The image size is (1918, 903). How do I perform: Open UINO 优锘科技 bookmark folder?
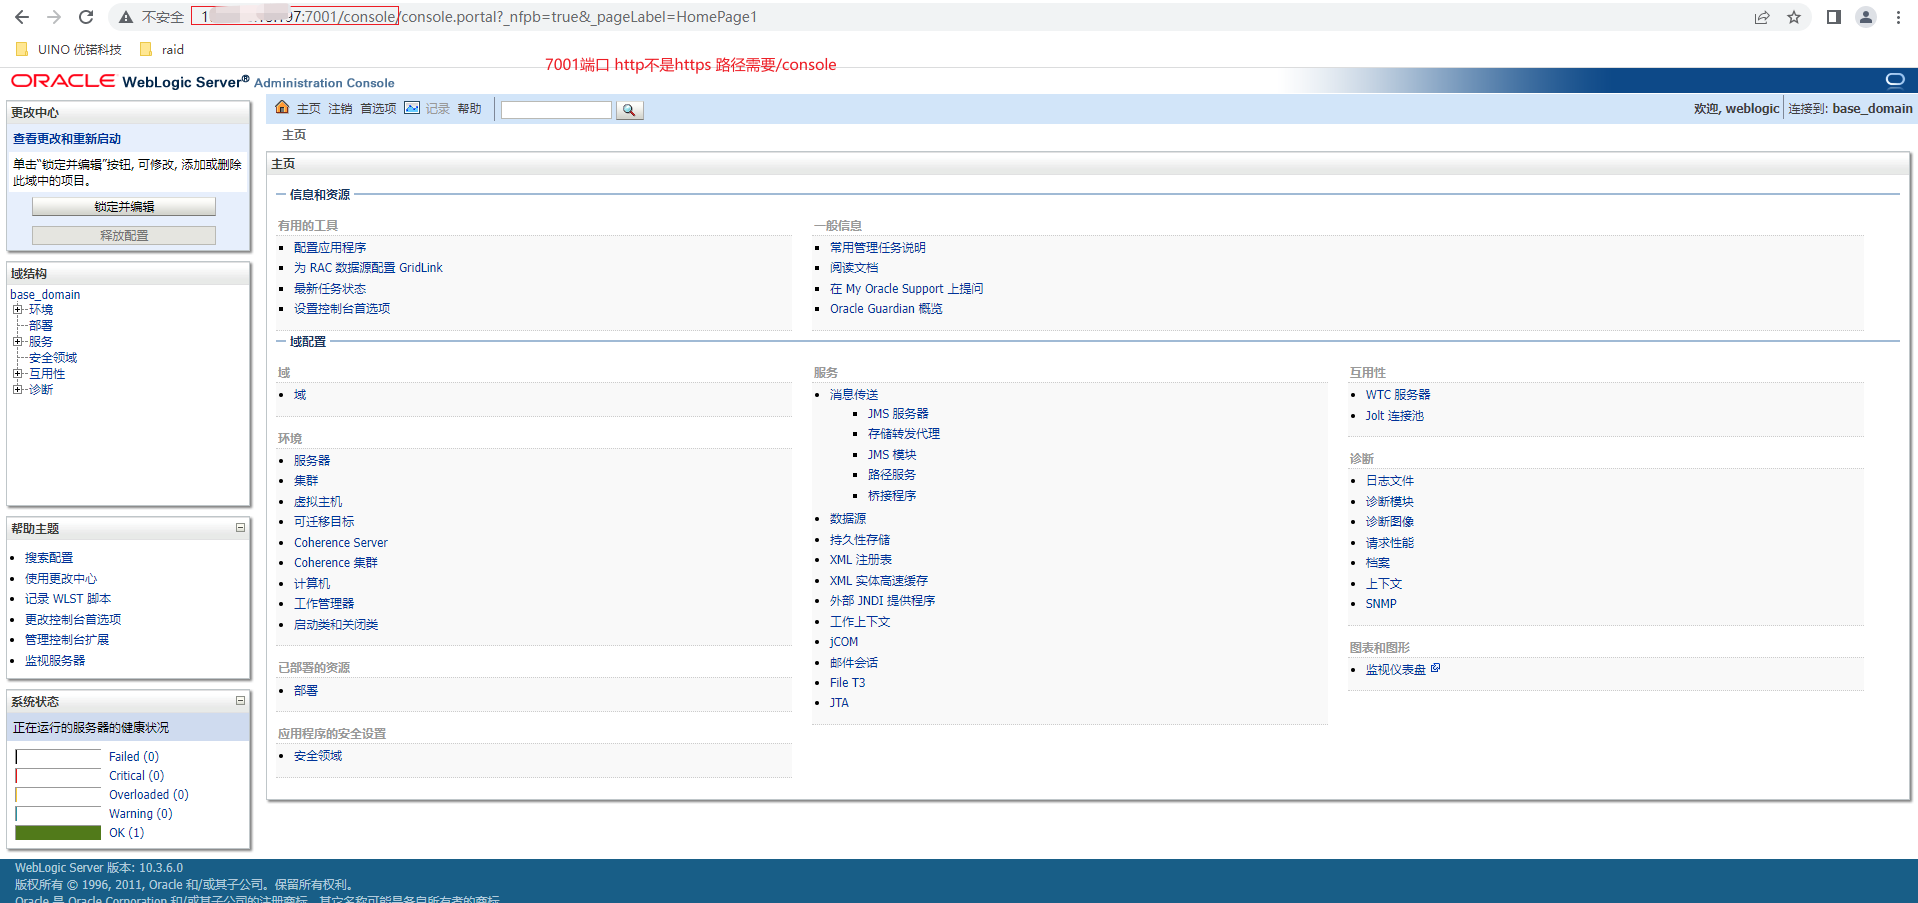pyautogui.click(x=69, y=49)
